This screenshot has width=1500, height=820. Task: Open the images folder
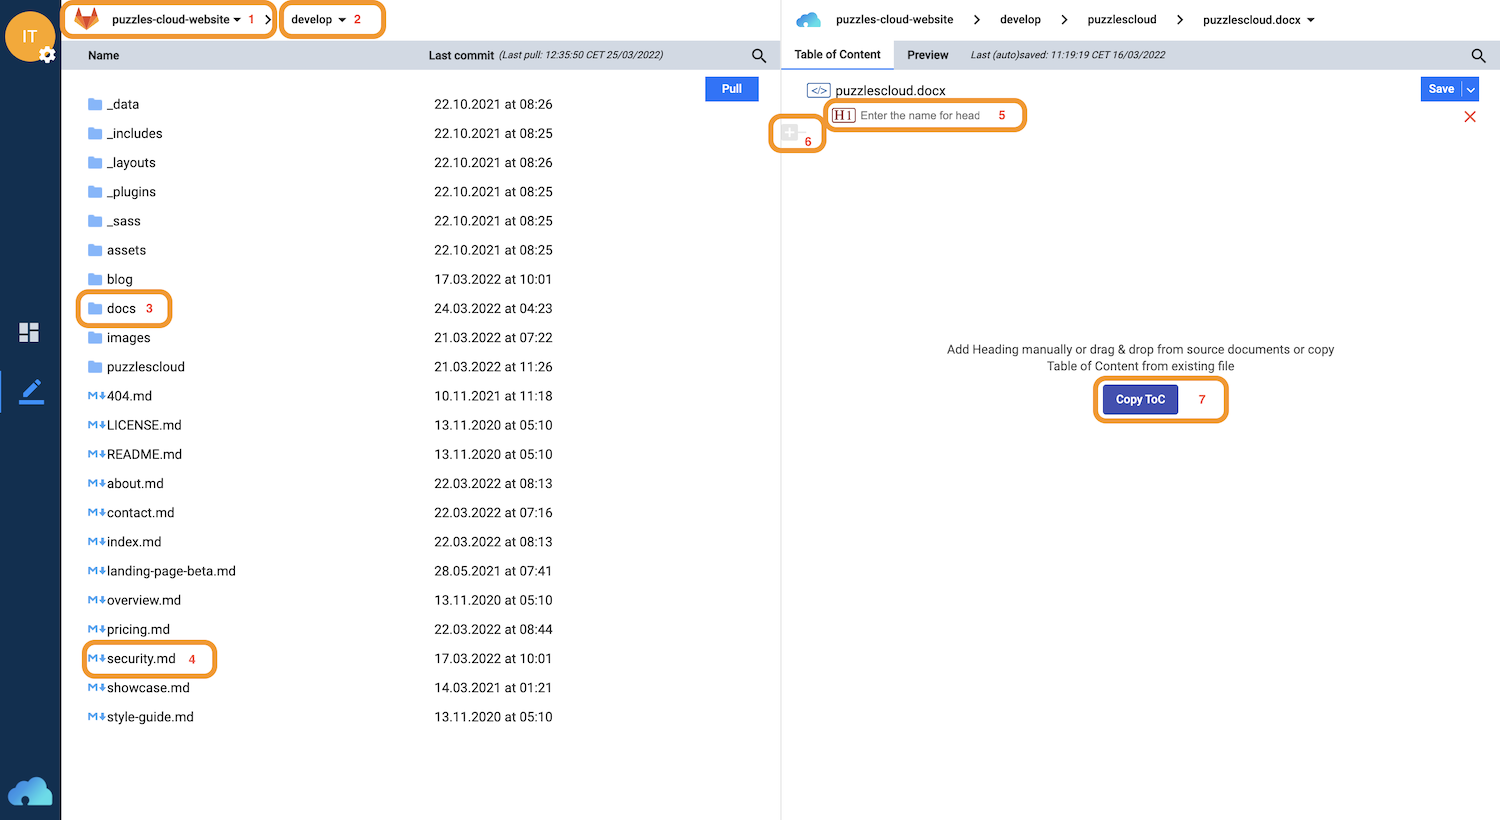click(118, 337)
